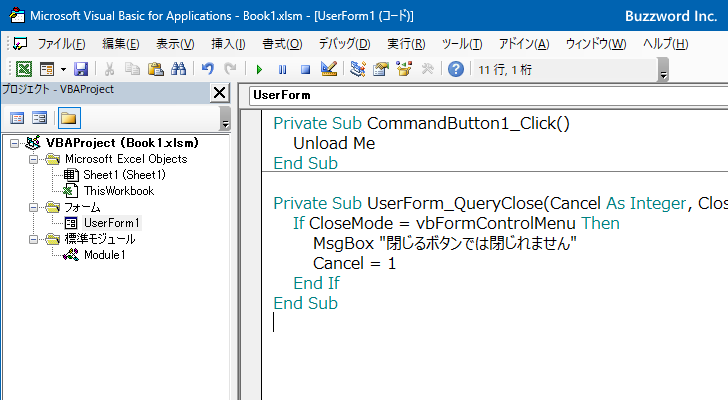
Task: Open the Toolbox hammer-and-wrench icon
Action: (427, 69)
